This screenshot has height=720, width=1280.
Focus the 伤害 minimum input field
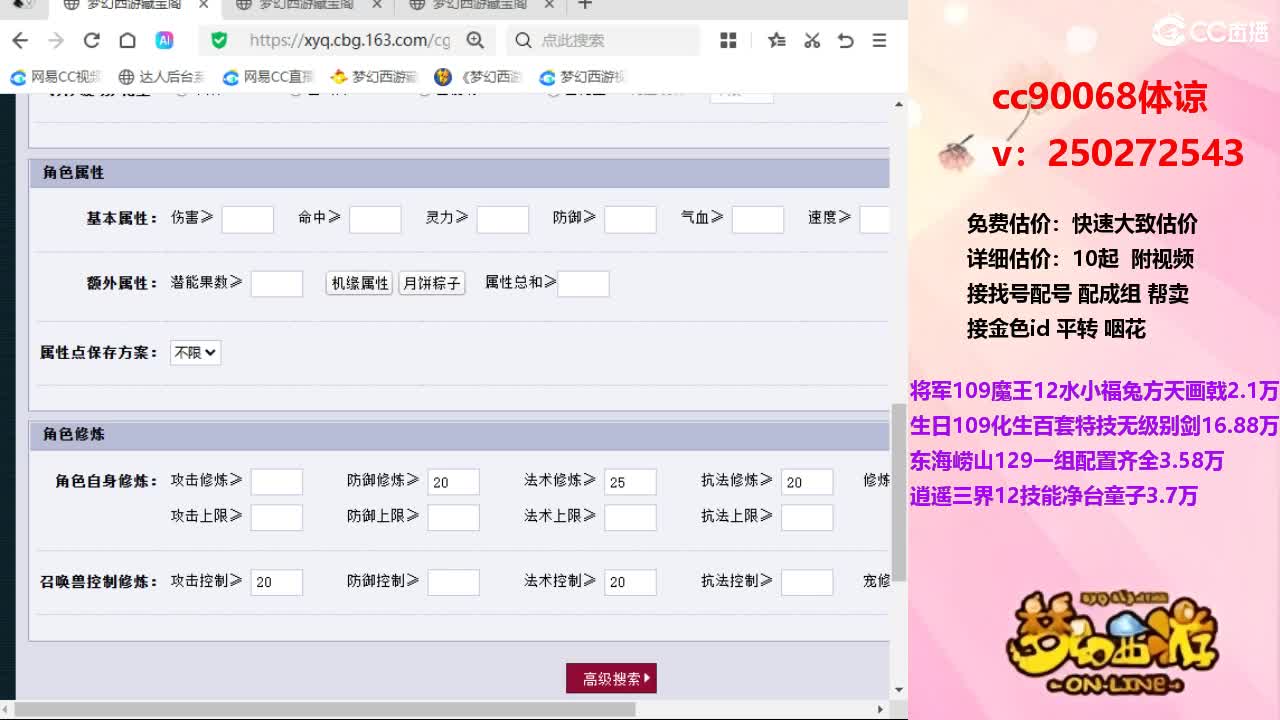(247, 219)
